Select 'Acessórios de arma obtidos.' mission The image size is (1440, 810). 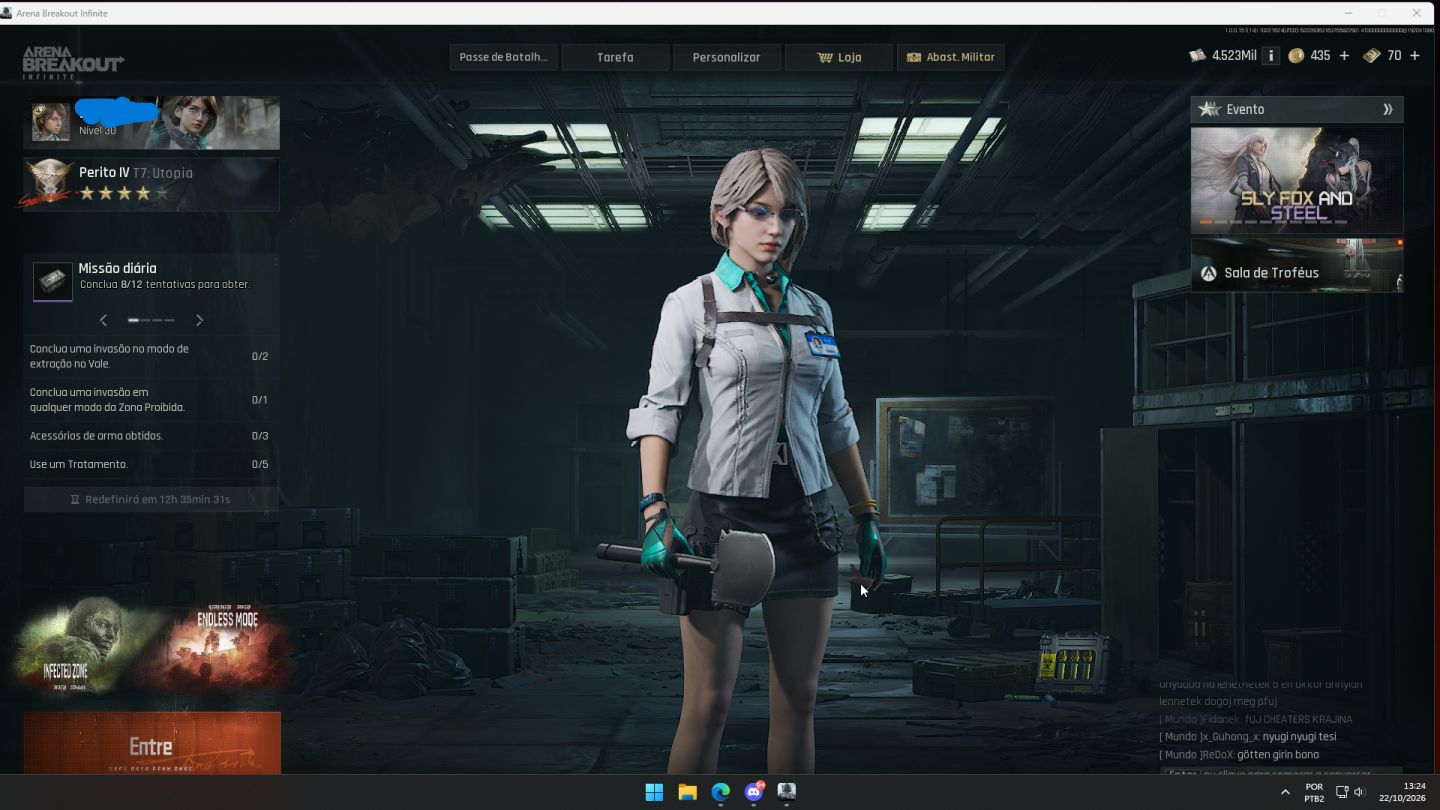[151, 436]
